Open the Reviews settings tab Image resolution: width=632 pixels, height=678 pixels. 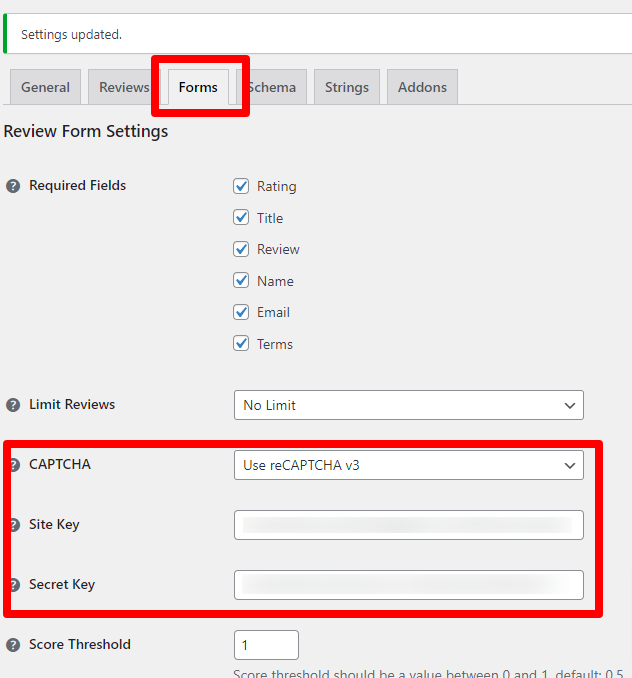123,87
